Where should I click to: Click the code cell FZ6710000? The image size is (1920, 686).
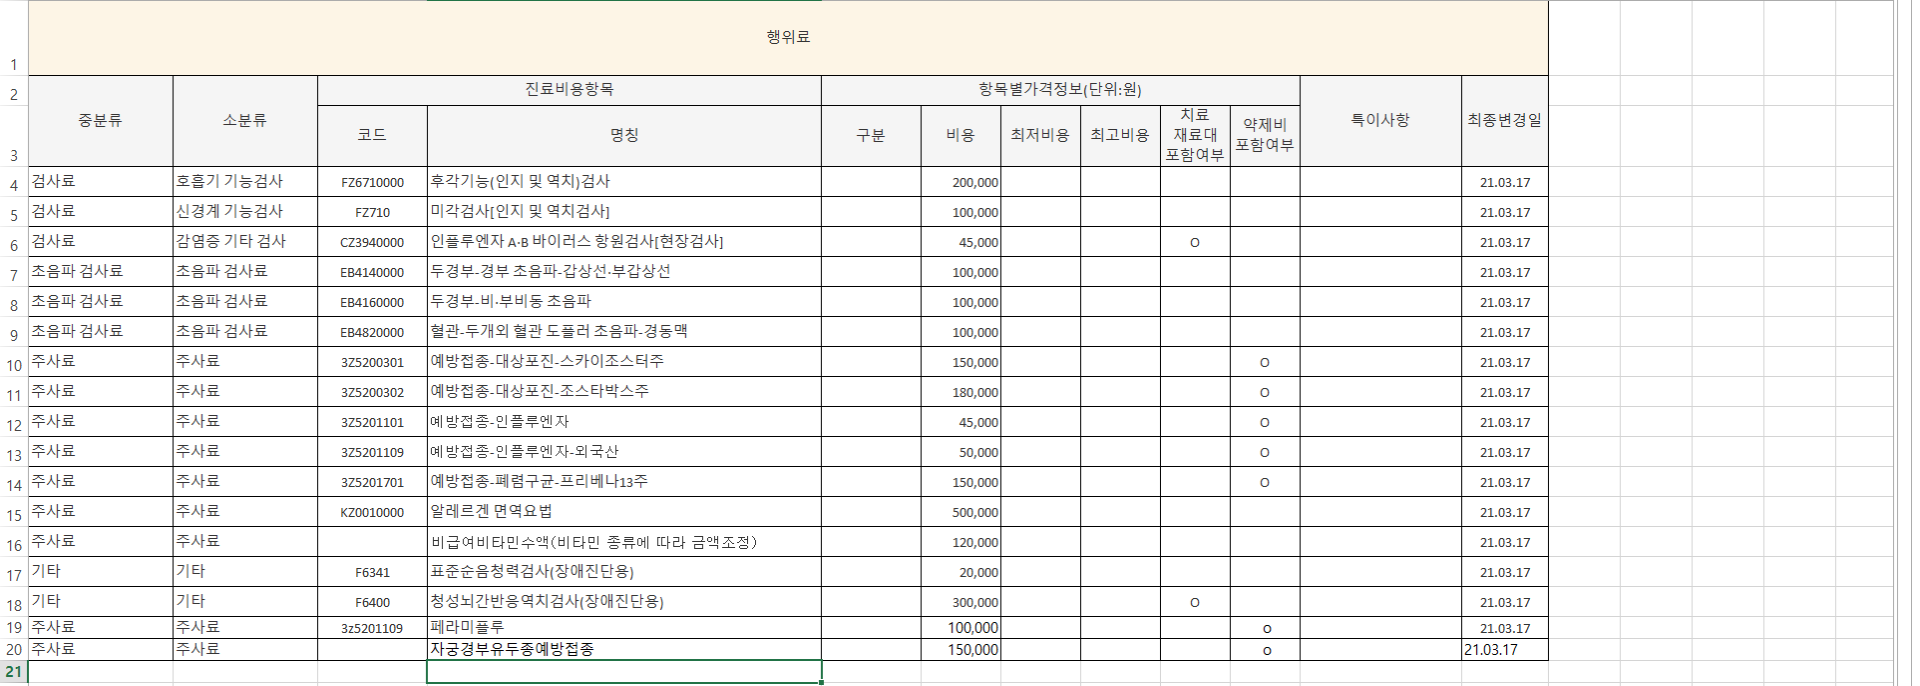[x=372, y=182]
